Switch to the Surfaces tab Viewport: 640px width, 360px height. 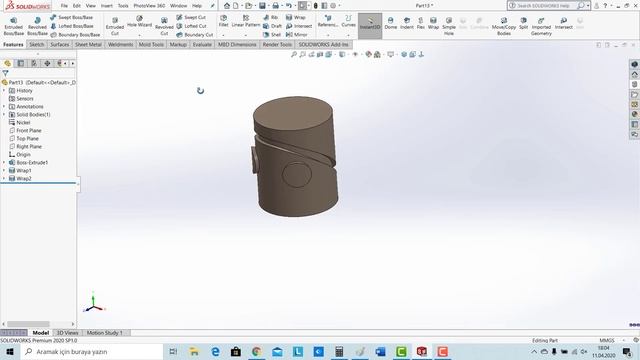60,44
